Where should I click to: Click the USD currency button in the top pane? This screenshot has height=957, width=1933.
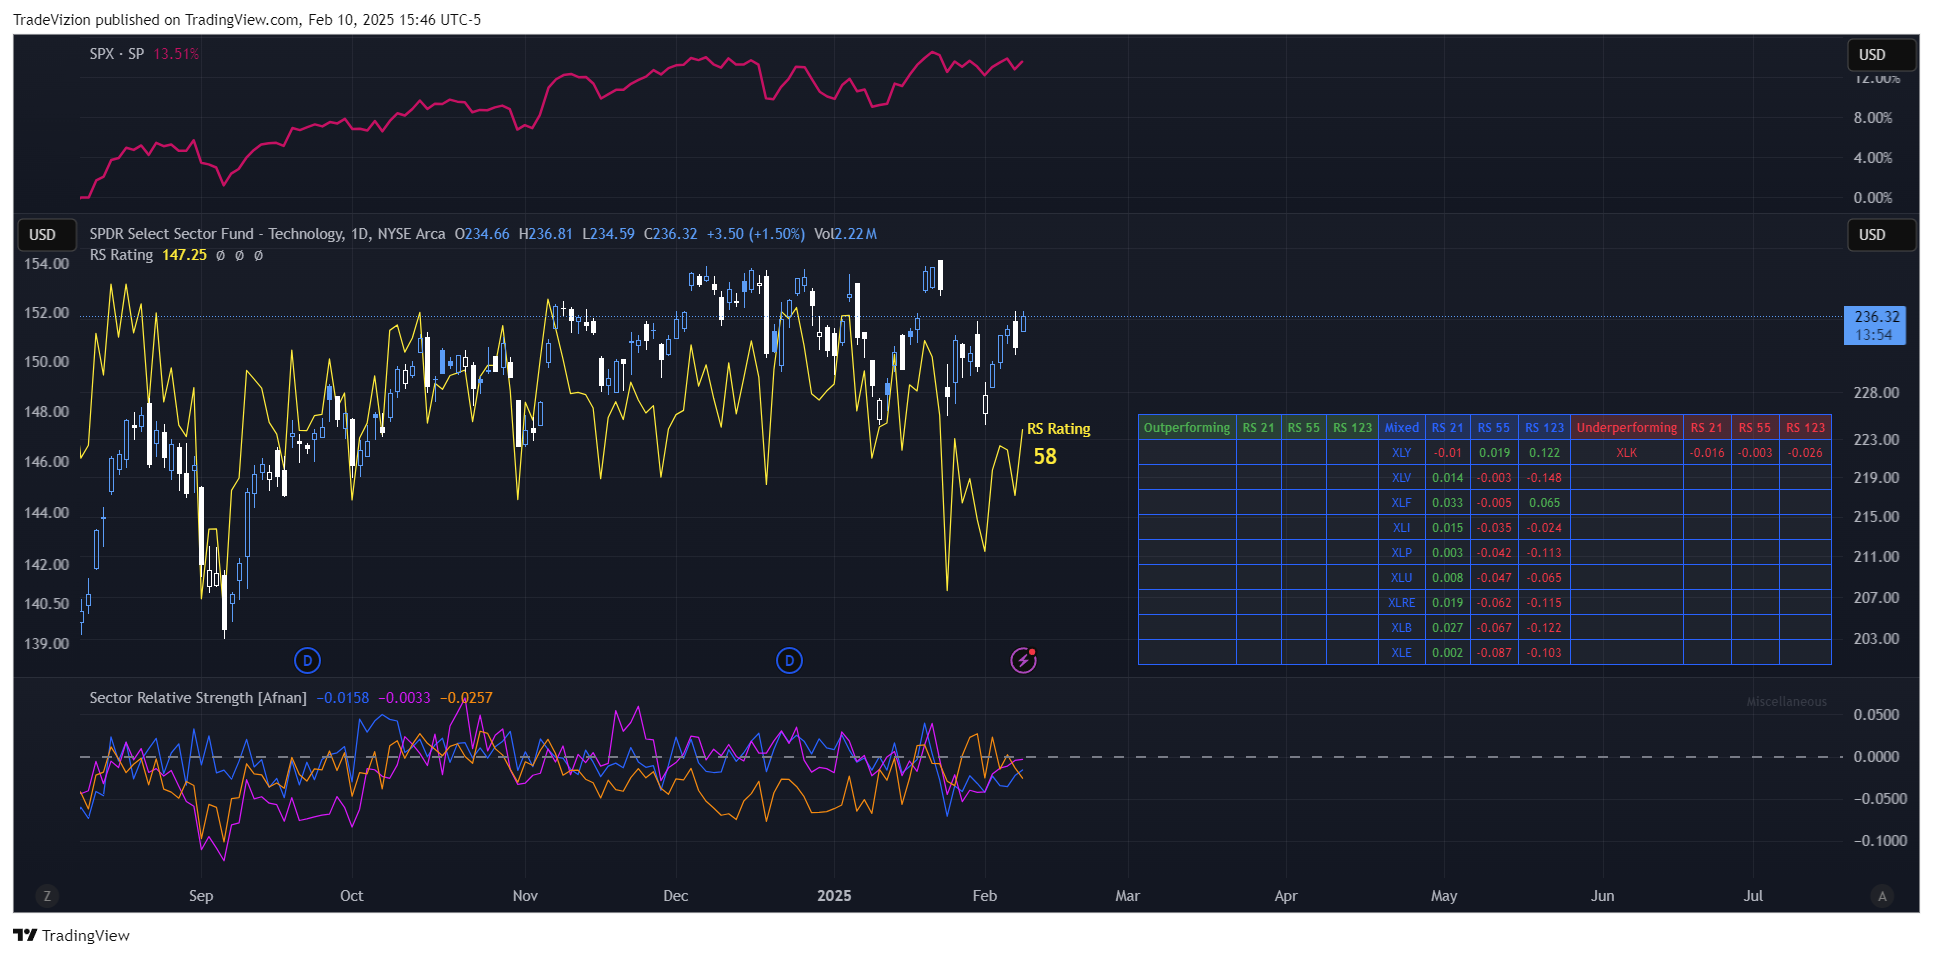pos(1881,55)
